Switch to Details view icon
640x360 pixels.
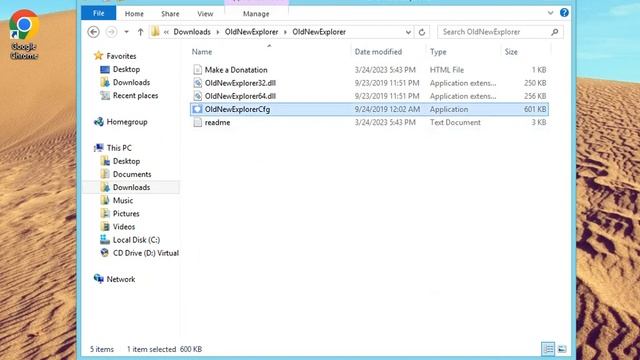(x=548, y=349)
